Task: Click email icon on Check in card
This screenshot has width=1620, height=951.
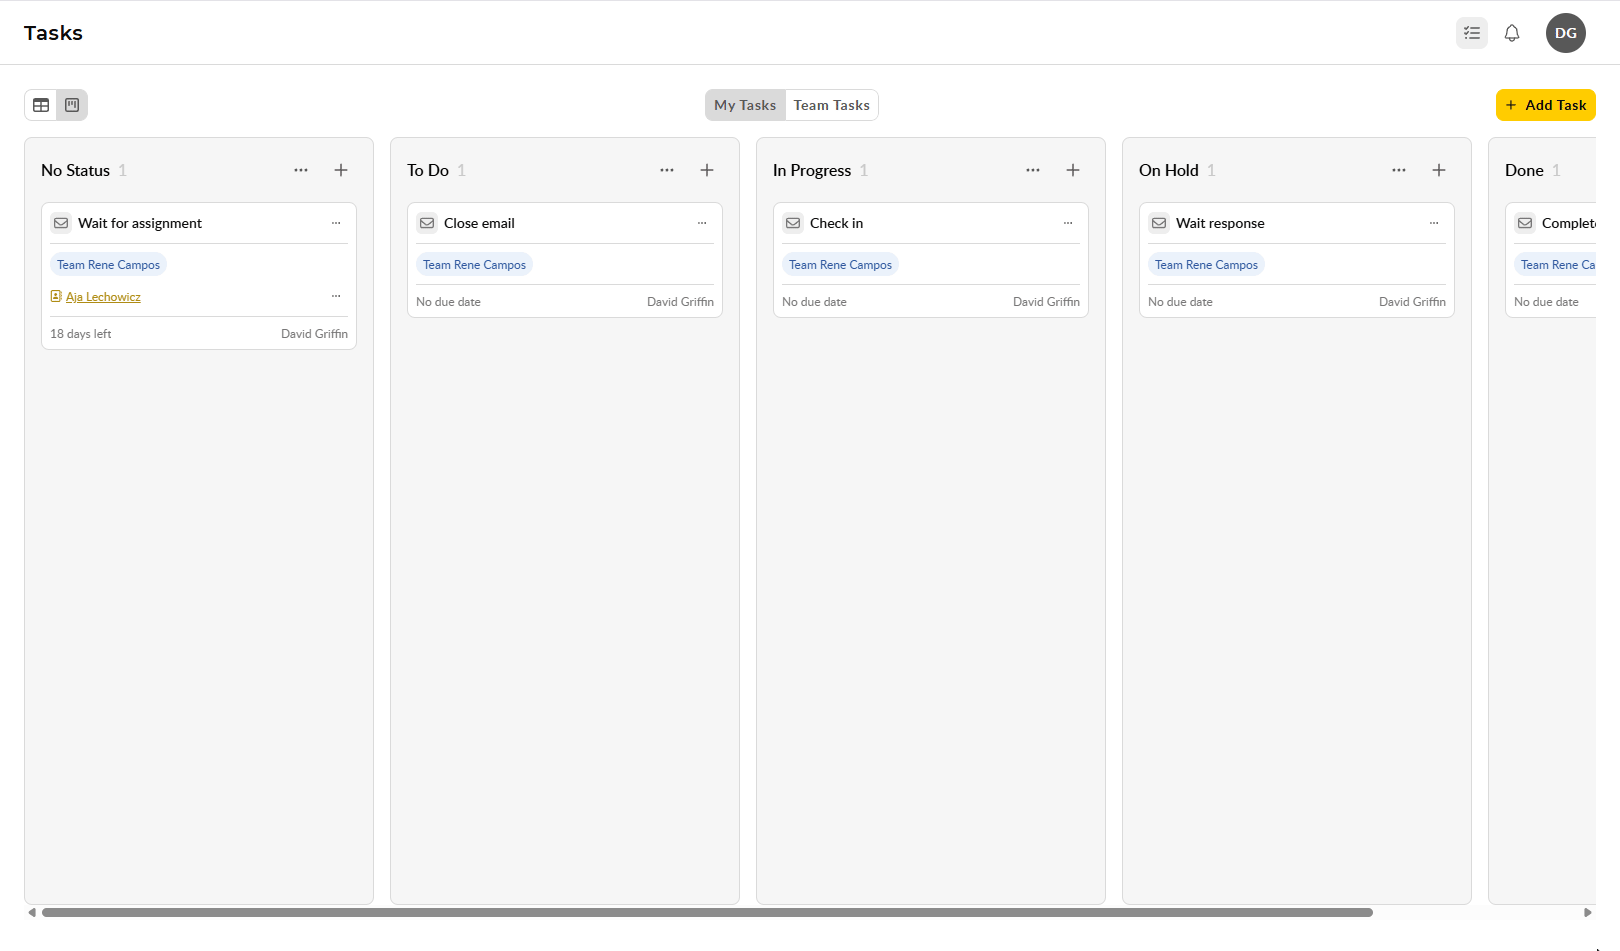Action: pyautogui.click(x=793, y=223)
